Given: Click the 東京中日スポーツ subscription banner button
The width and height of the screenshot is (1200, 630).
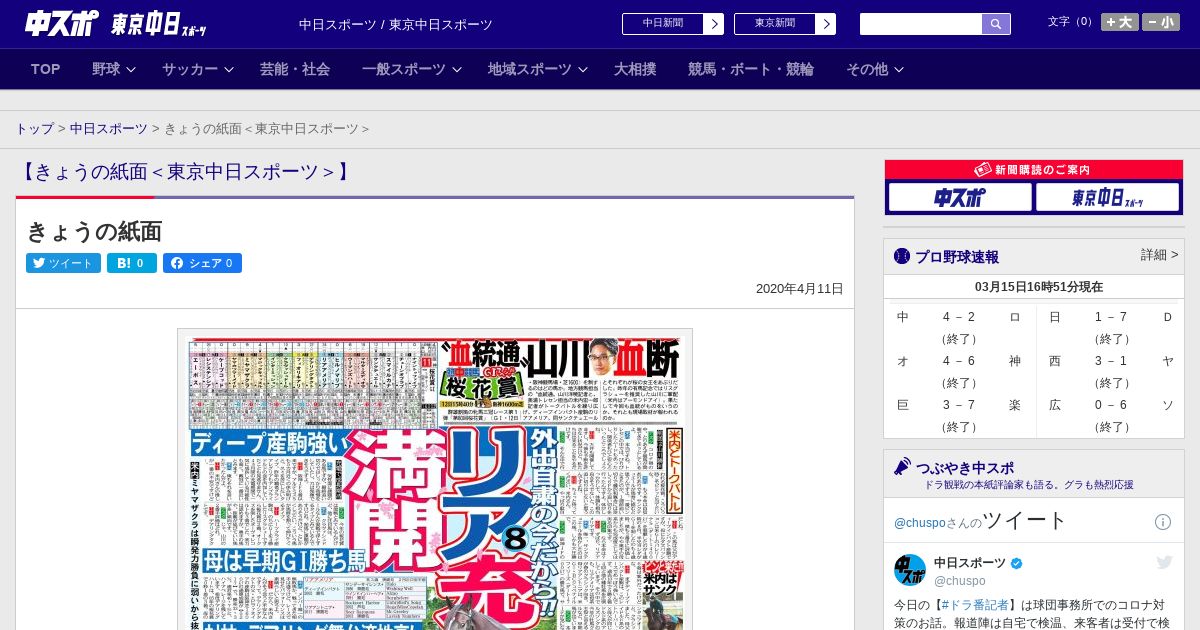Looking at the screenshot, I should (x=1107, y=197).
